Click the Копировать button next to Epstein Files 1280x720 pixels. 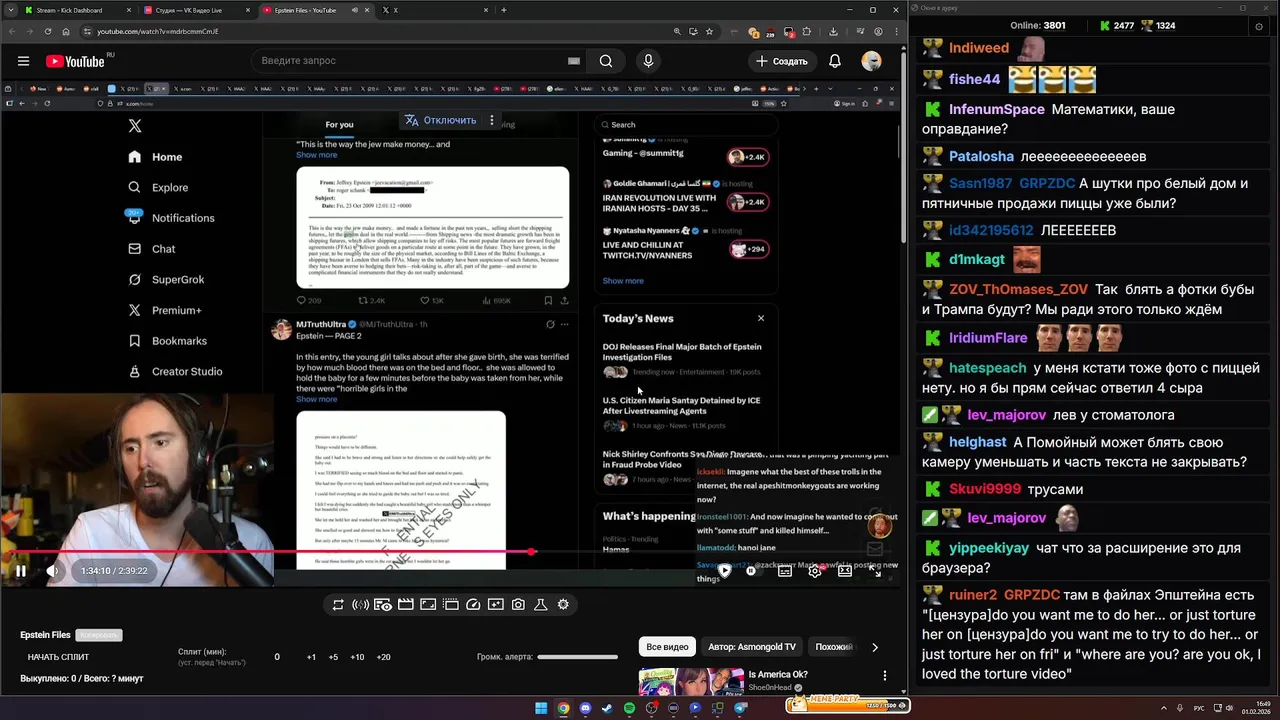click(x=99, y=635)
